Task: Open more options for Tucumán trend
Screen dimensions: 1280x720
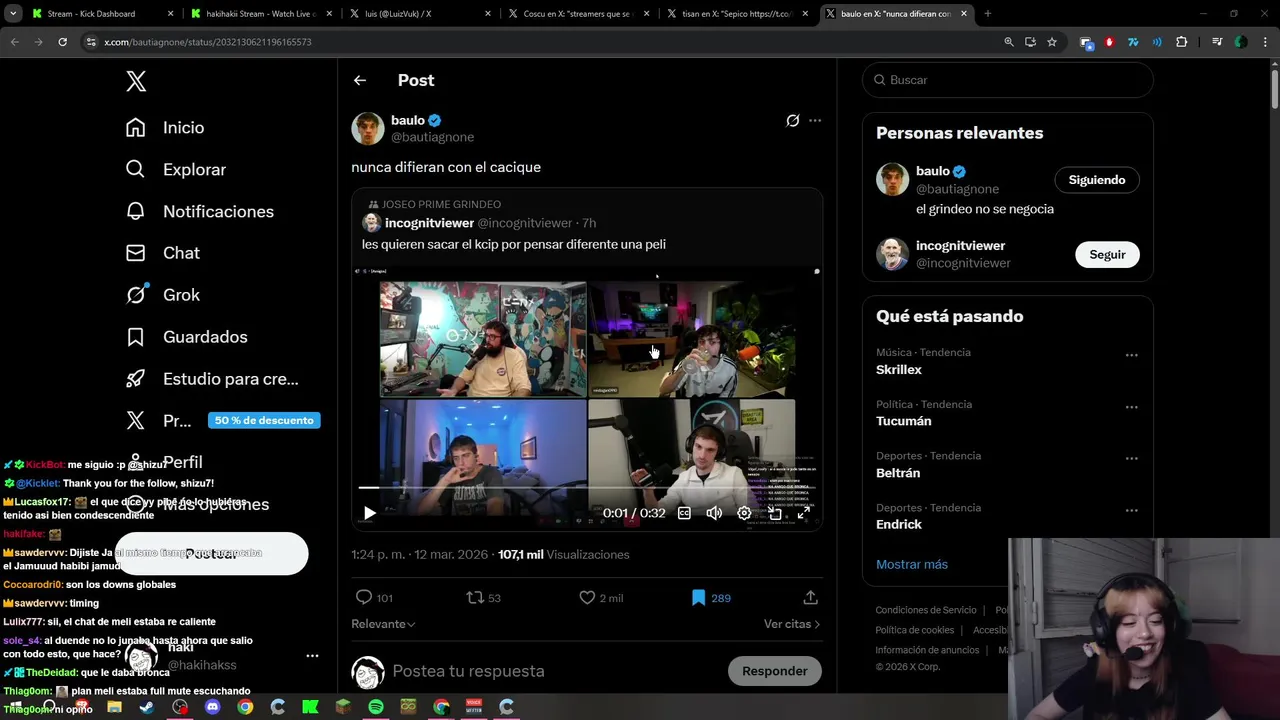Action: click(x=1132, y=407)
